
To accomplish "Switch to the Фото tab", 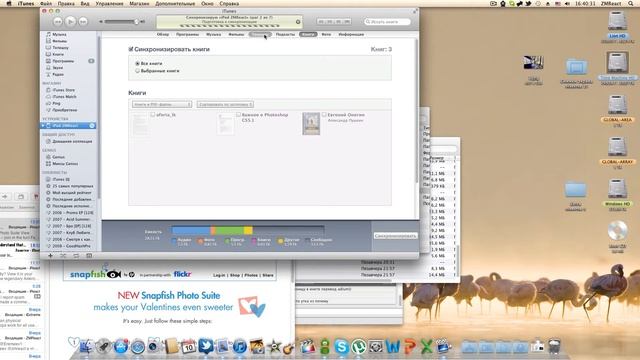I will (326, 34).
